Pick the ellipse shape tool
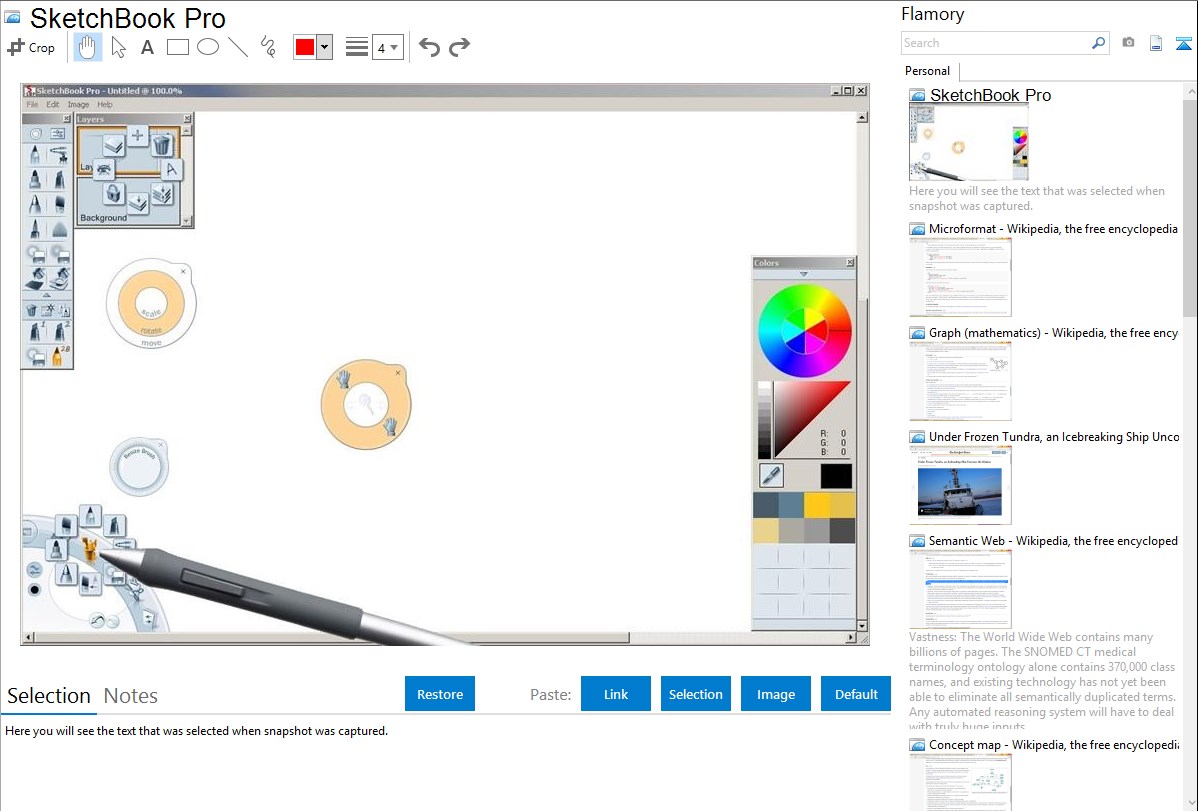This screenshot has height=811, width=1198. [208, 47]
